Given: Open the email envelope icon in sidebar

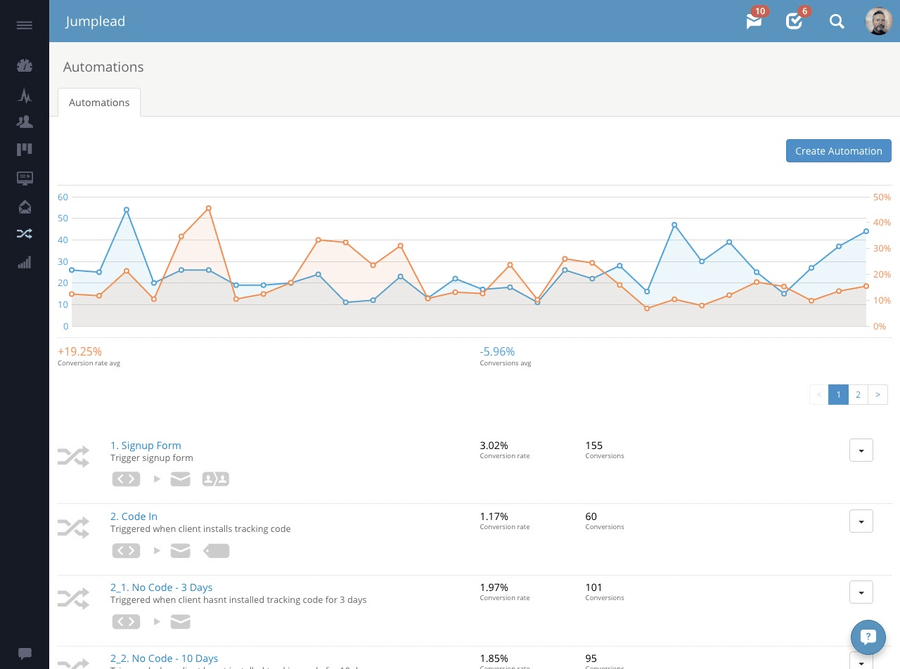Looking at the screenshot, I should point(24,207).
